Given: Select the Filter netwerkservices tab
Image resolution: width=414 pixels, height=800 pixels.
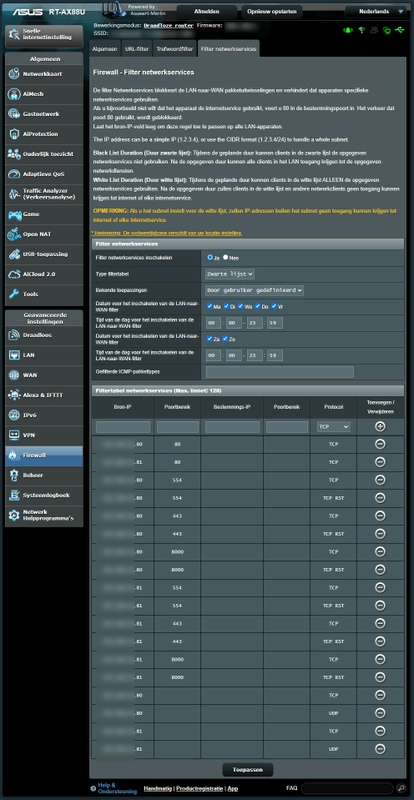Looking at the screenshot, I should tap(229, 49).
